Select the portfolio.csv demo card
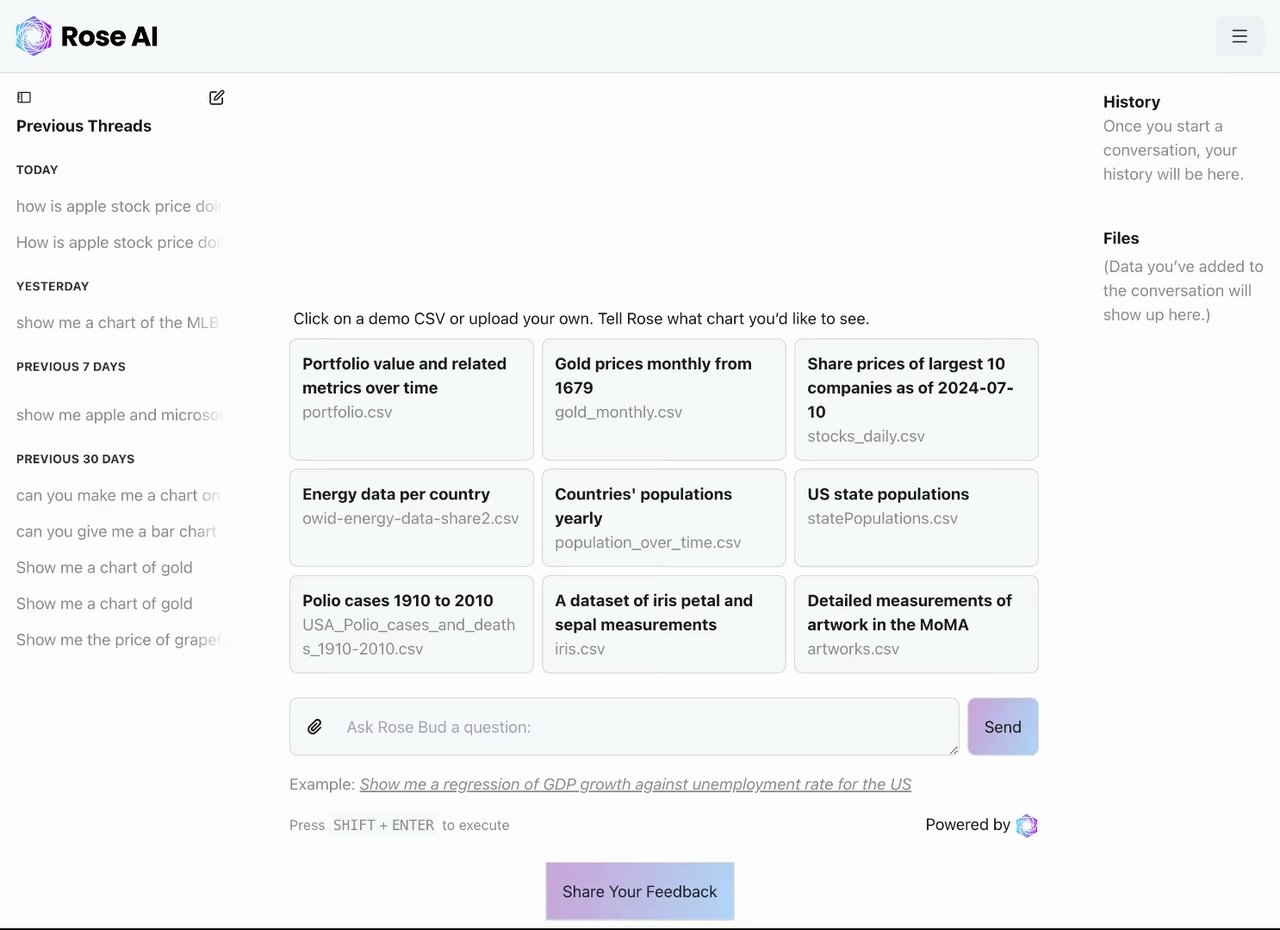Viewport: 1280px width, 930px height. 411,399
